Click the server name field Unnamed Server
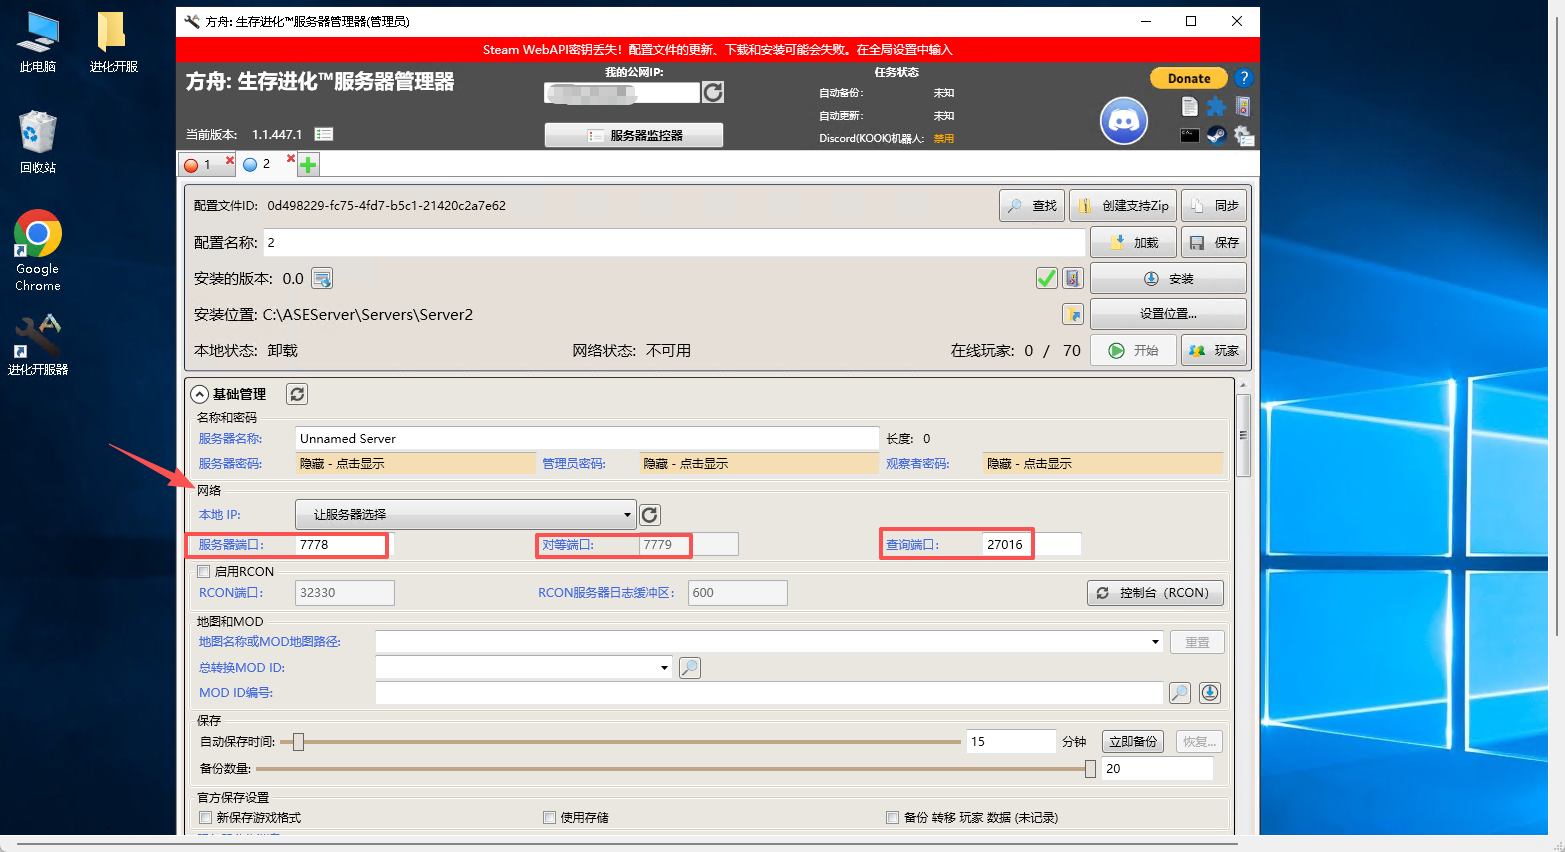Image resolution: width=1565 pixels, height=852 pixels. [x=588, y=438]
